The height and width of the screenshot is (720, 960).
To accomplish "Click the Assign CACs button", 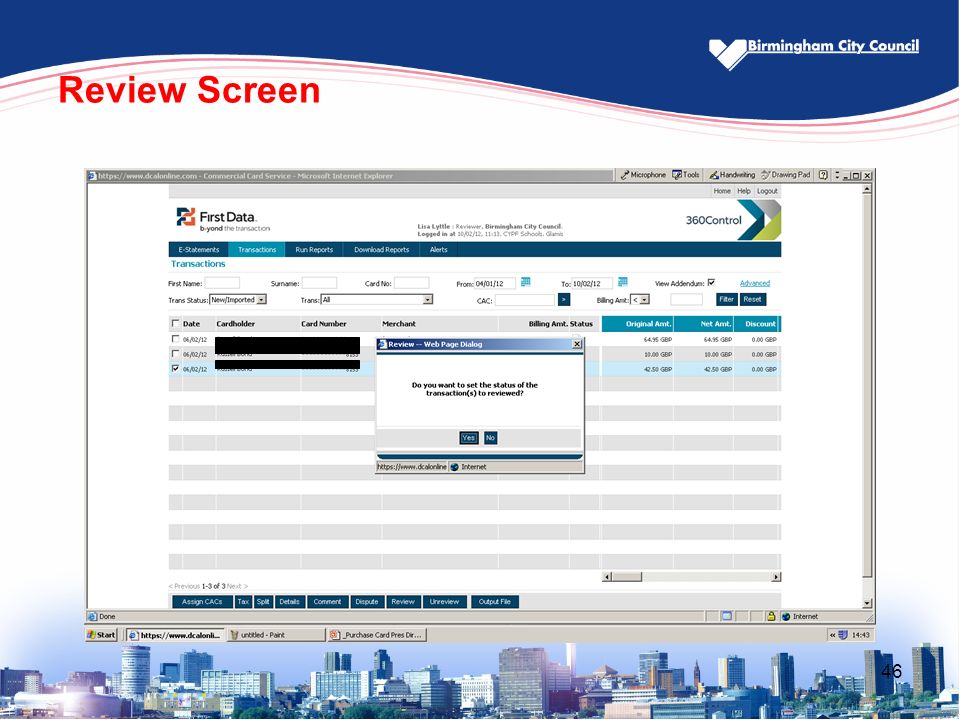I will coord(202,602).
